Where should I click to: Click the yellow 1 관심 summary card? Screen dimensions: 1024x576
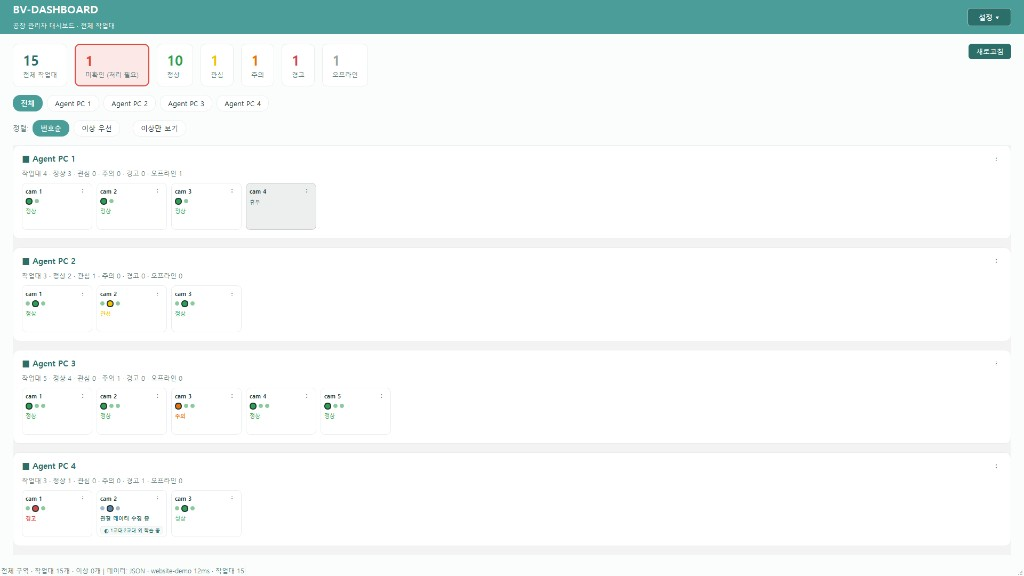coord(217,65)
